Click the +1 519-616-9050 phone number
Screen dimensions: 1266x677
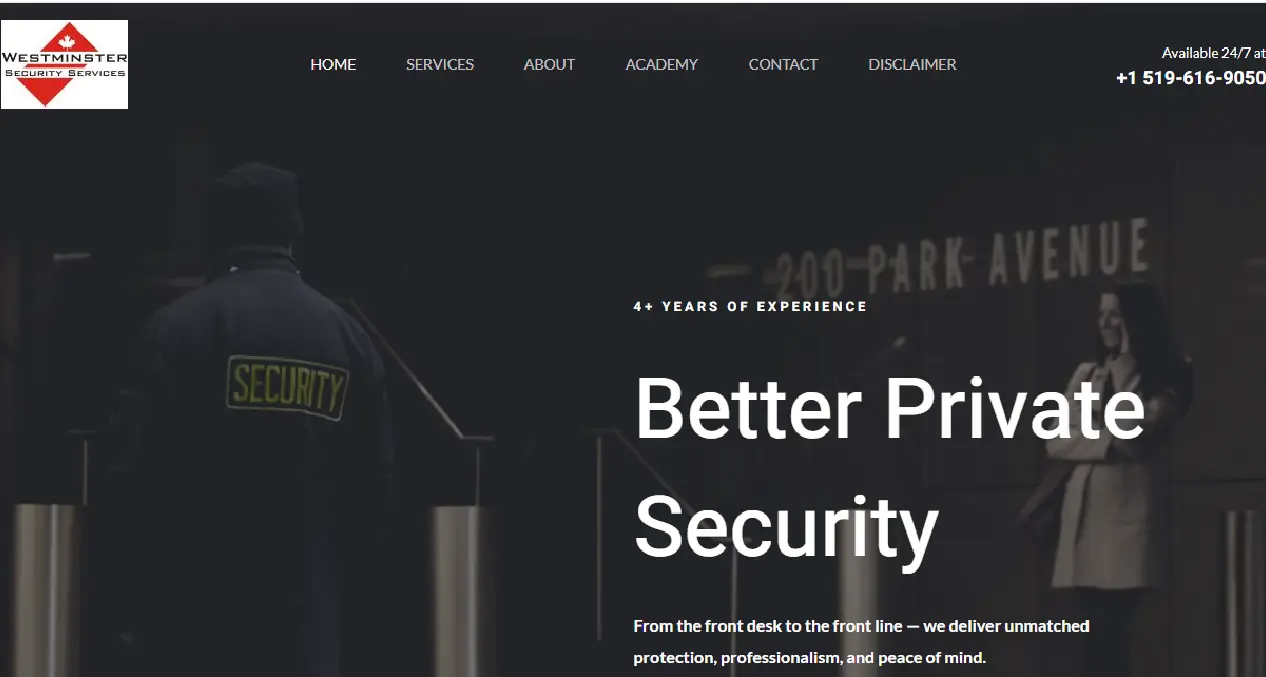(1191, 78)
